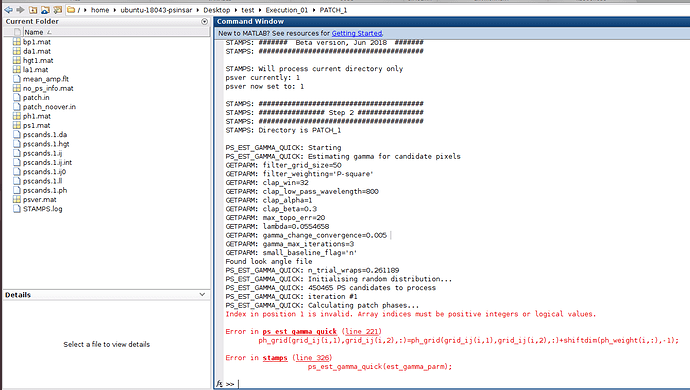Collapse the Details panel chevron
The width and height of the screenshot is (690, 390).
tap(202, 294)
